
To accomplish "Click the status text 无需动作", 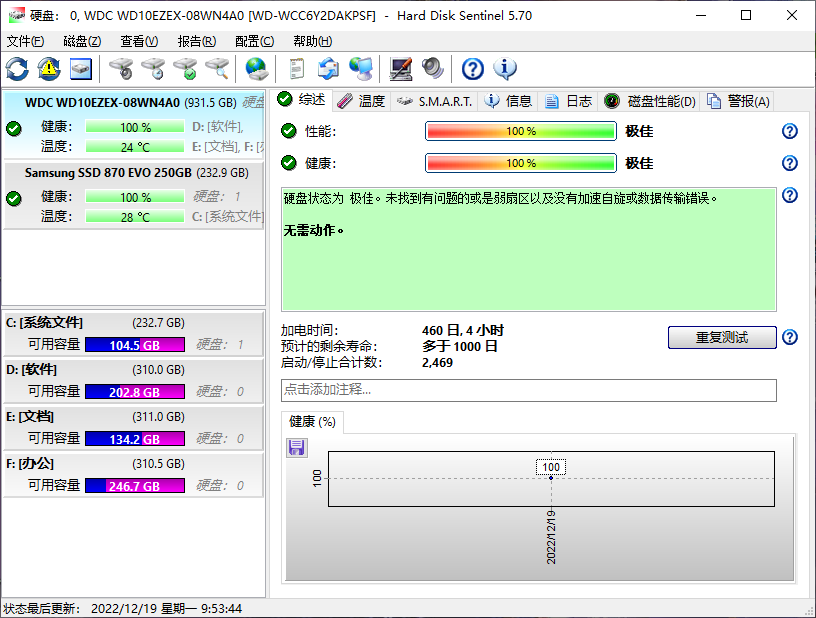I will [313, 230].
